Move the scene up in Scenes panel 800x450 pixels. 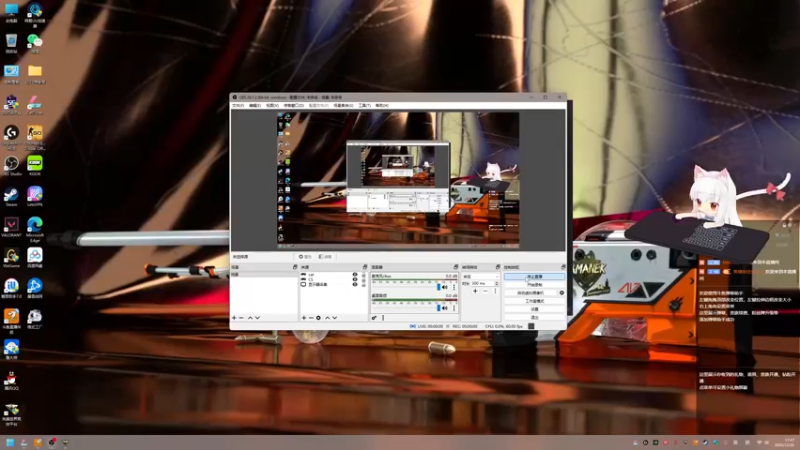250,318
